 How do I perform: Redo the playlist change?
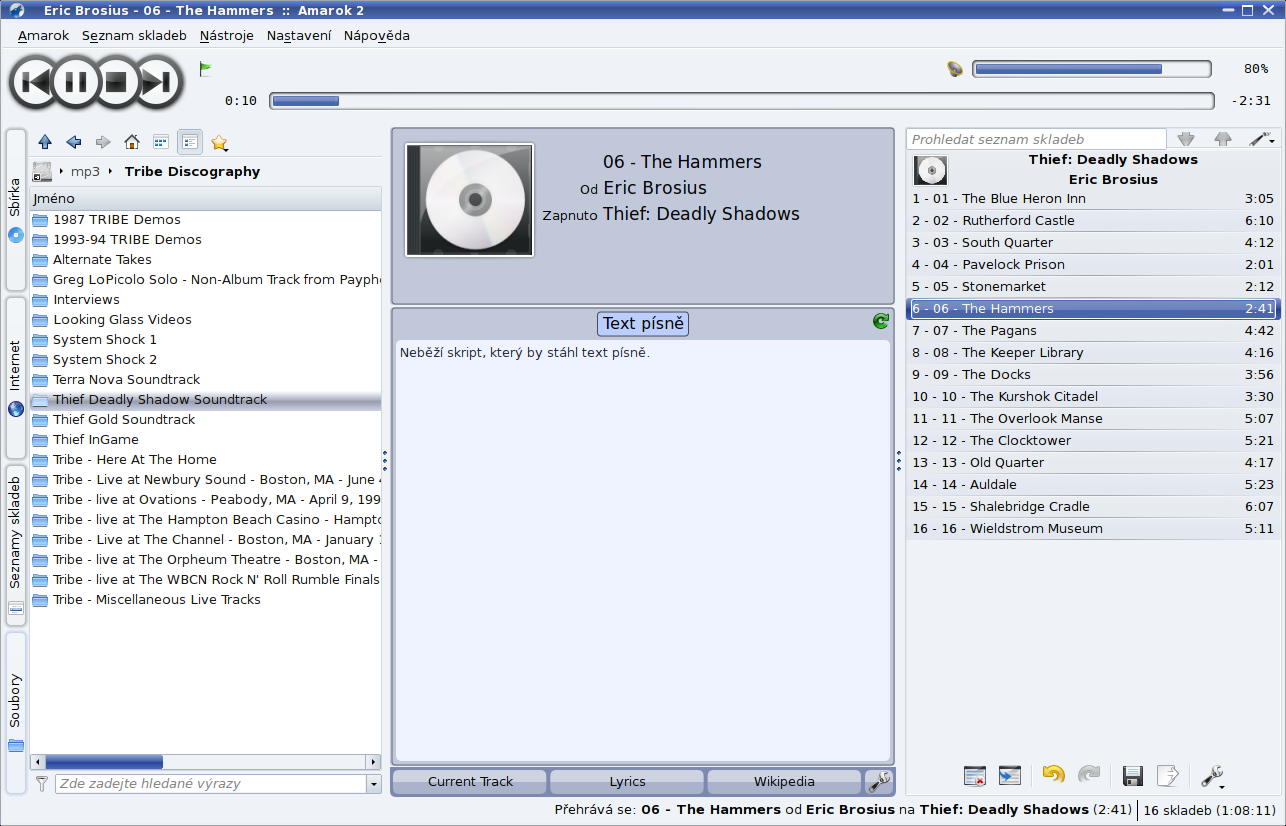coord(1089,775)
